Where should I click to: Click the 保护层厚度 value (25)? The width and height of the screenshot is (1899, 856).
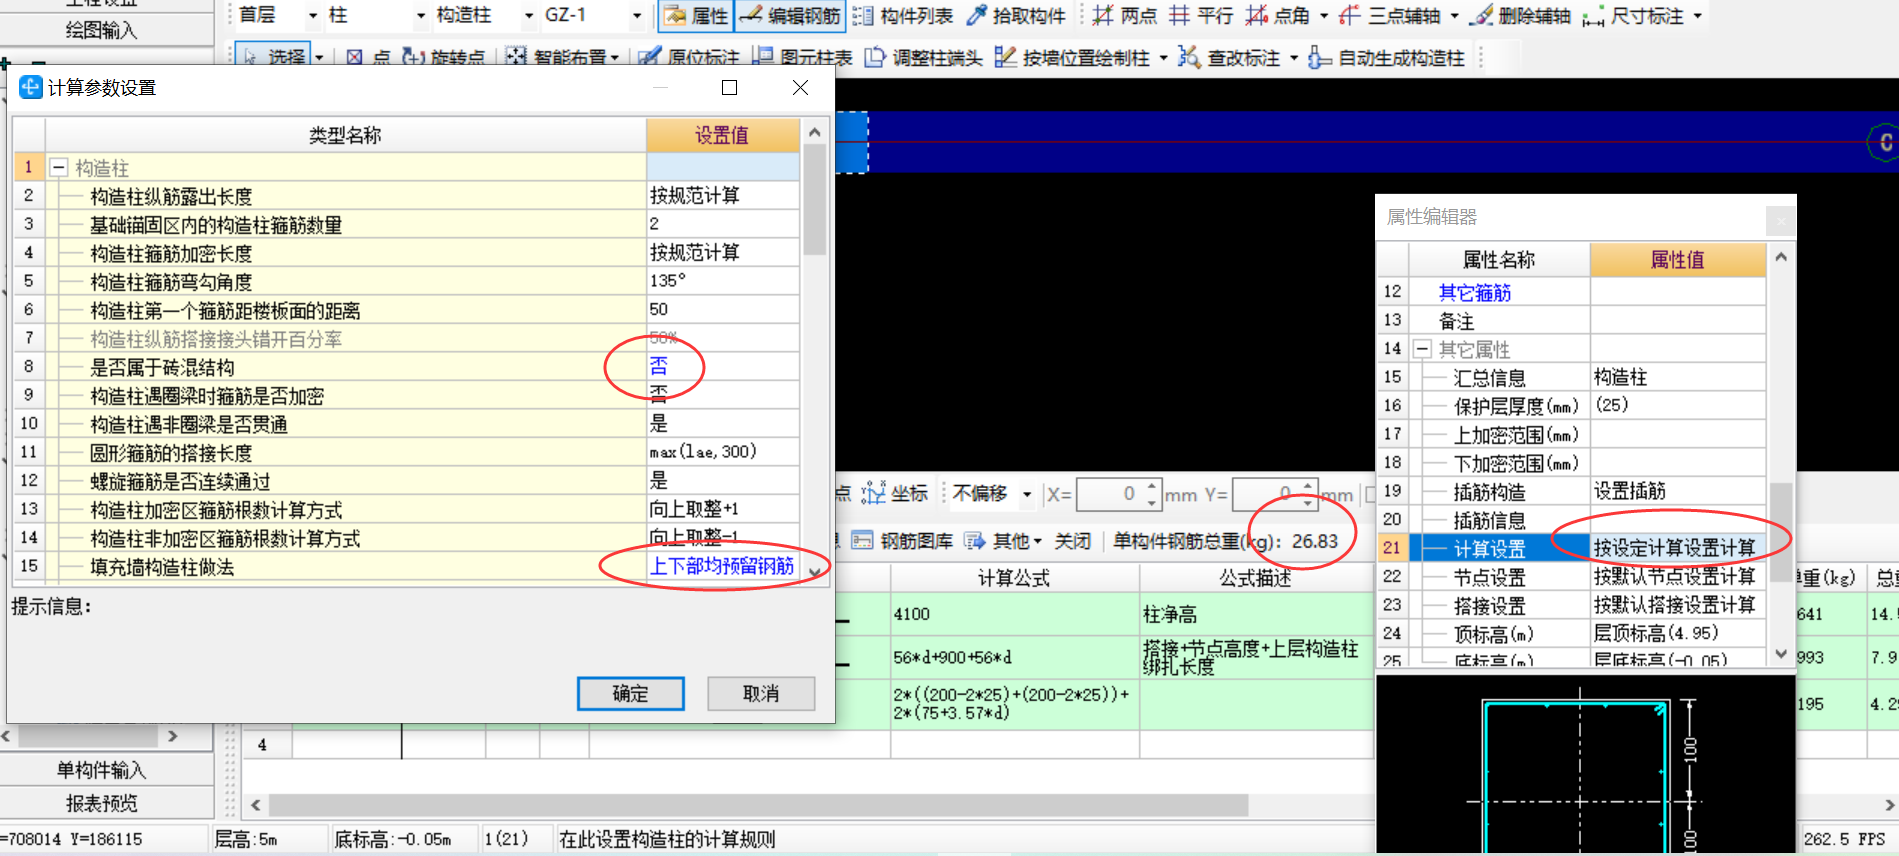click(x=1677, y=405)
